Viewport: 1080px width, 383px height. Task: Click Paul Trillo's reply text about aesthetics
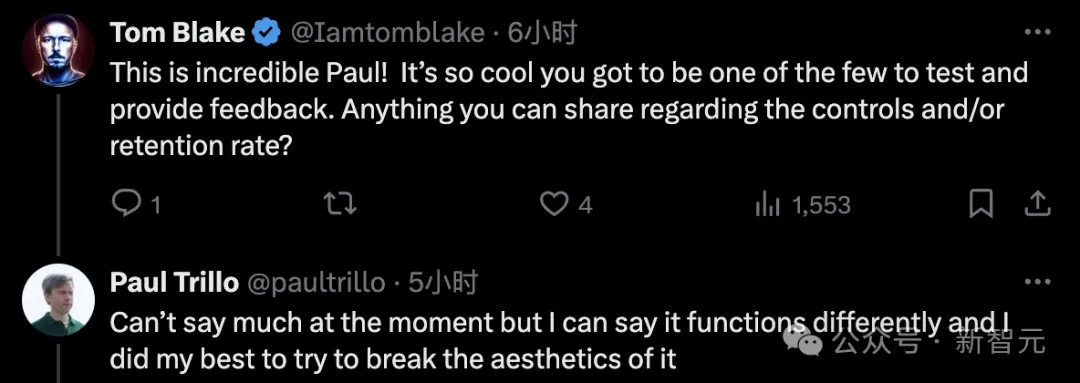click(x=560, y=340)
